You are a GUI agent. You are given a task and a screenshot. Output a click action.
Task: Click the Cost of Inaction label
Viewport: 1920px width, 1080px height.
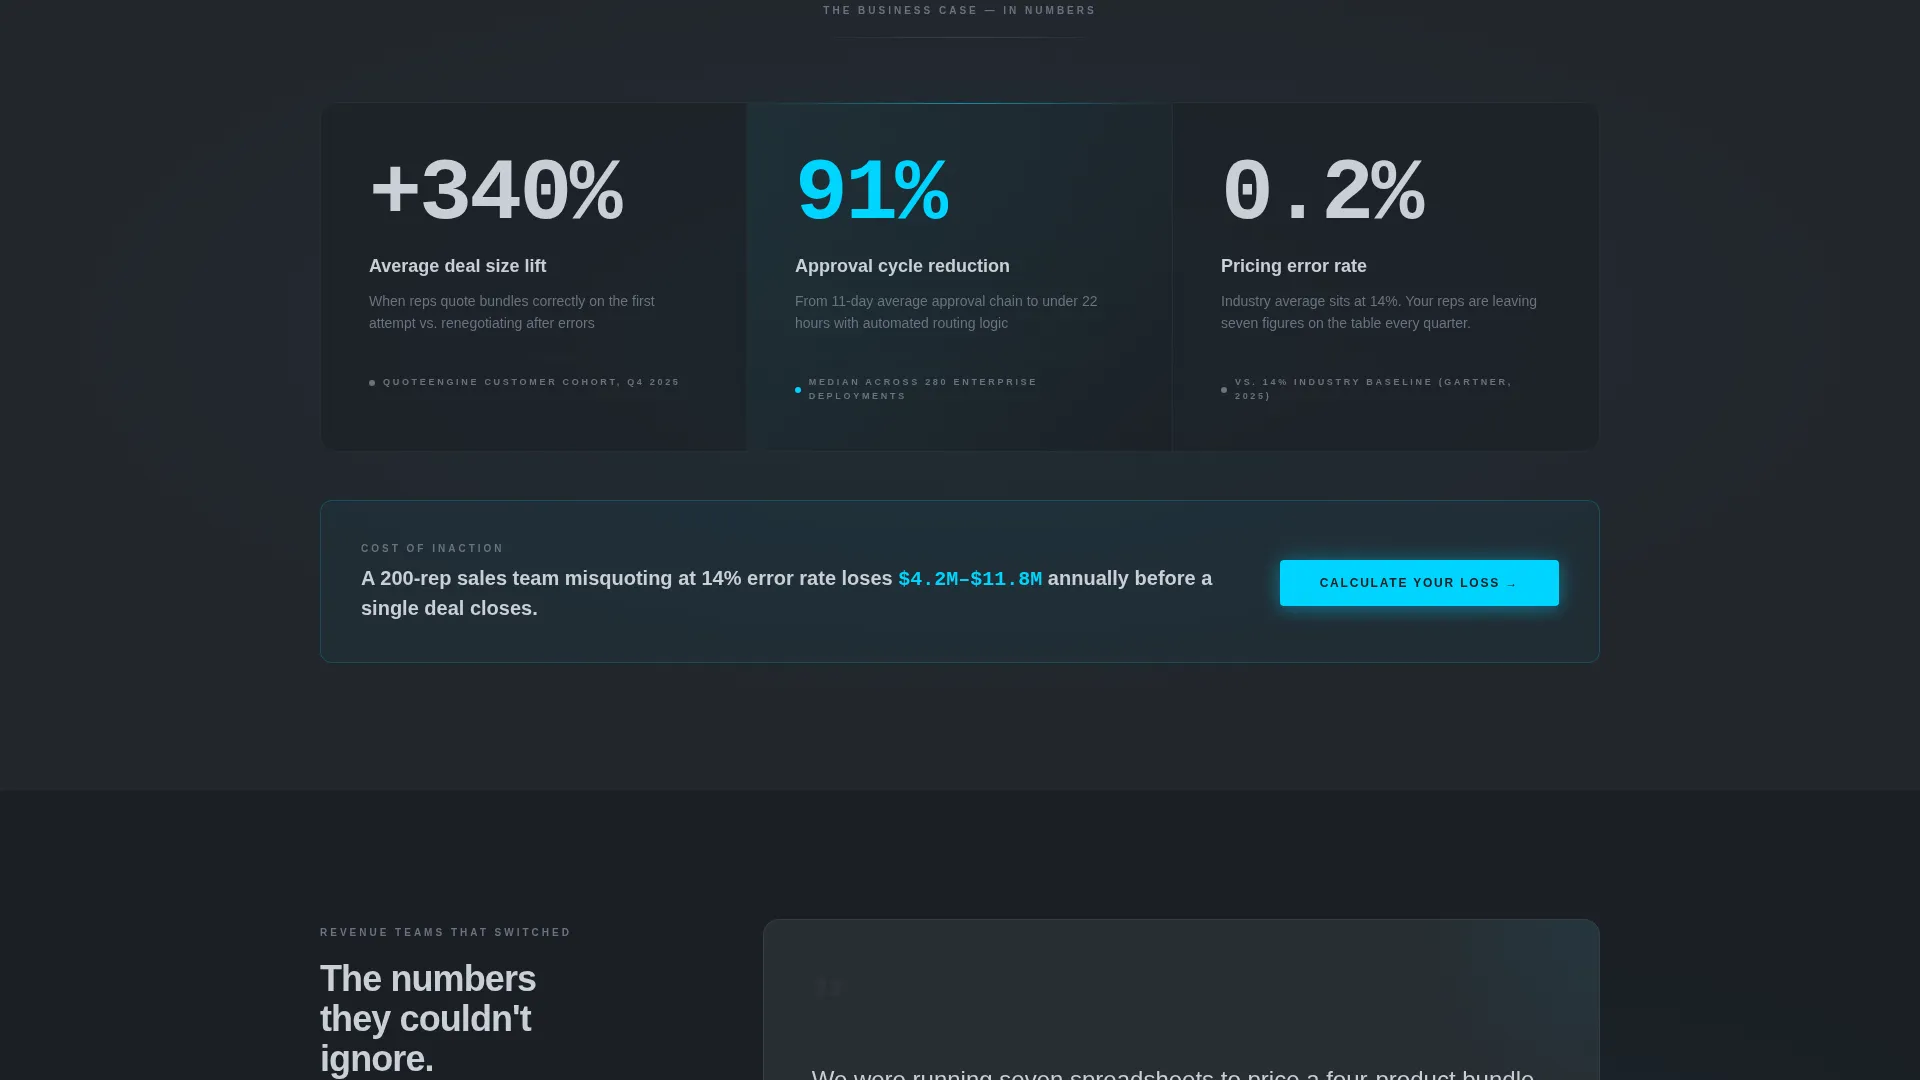coord(432,548)
